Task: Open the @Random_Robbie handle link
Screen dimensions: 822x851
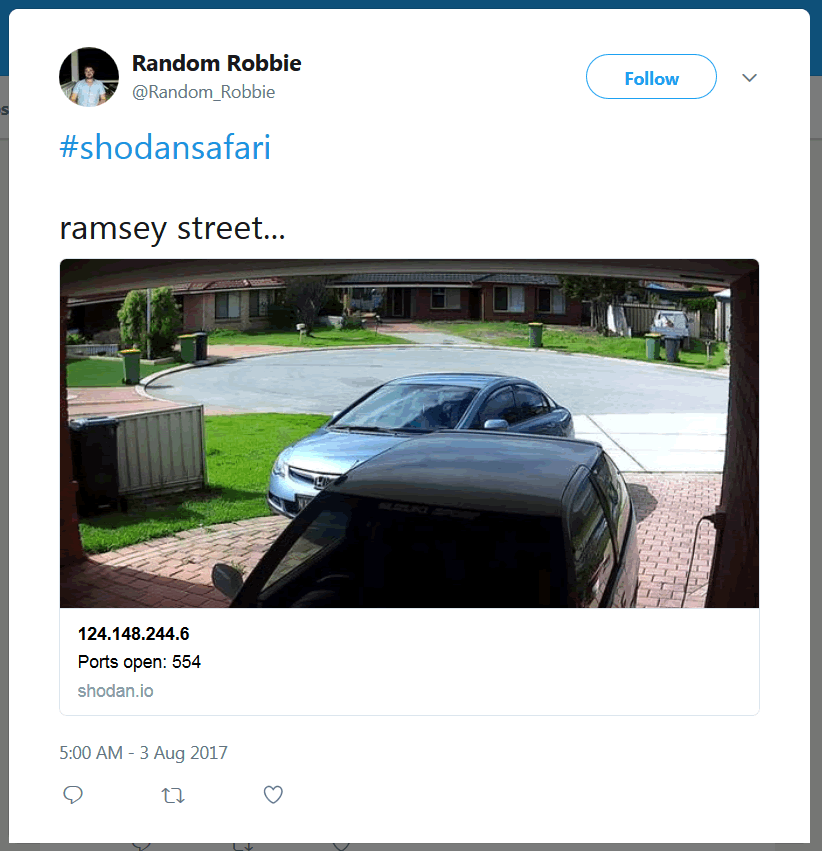Action: (203, 92)
